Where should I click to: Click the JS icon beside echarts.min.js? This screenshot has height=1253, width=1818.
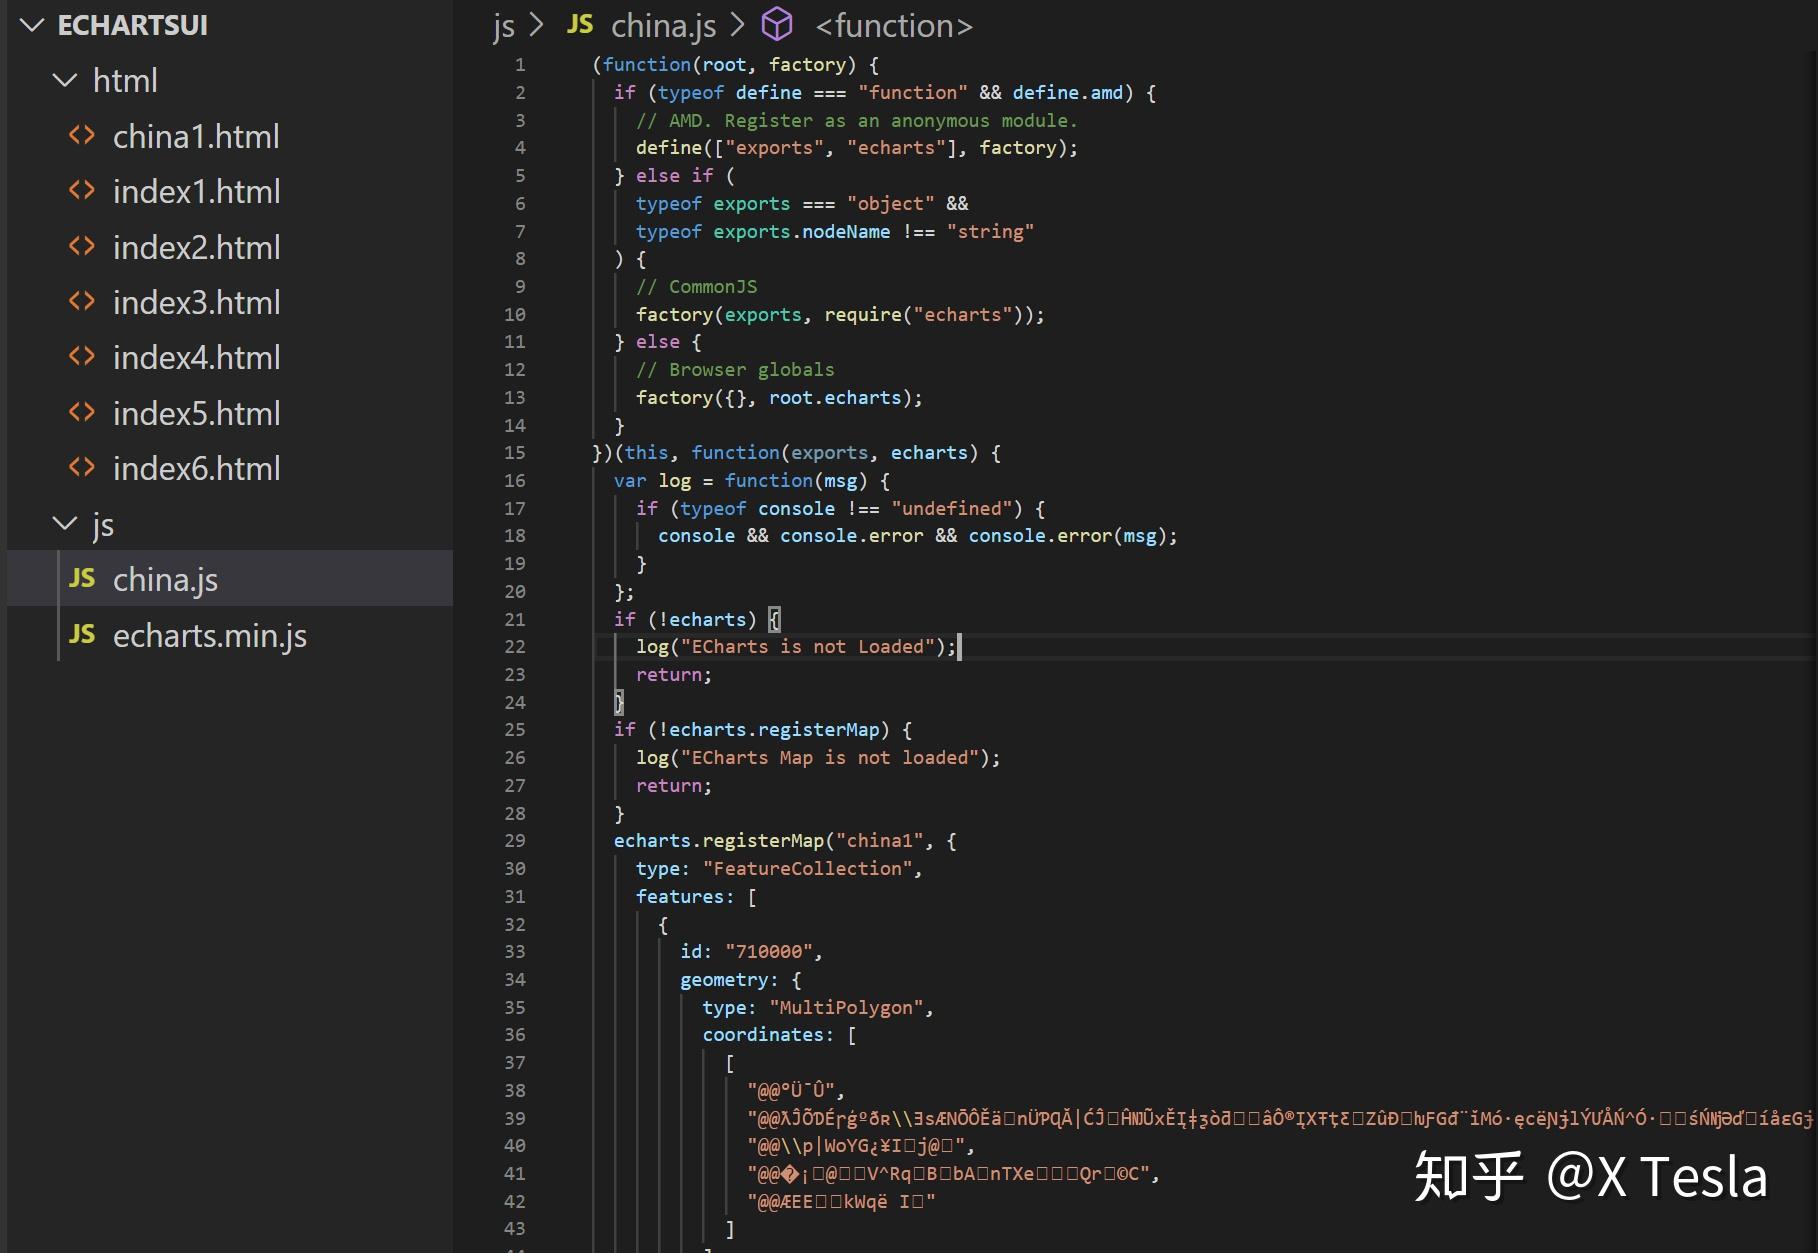point(83,635)
